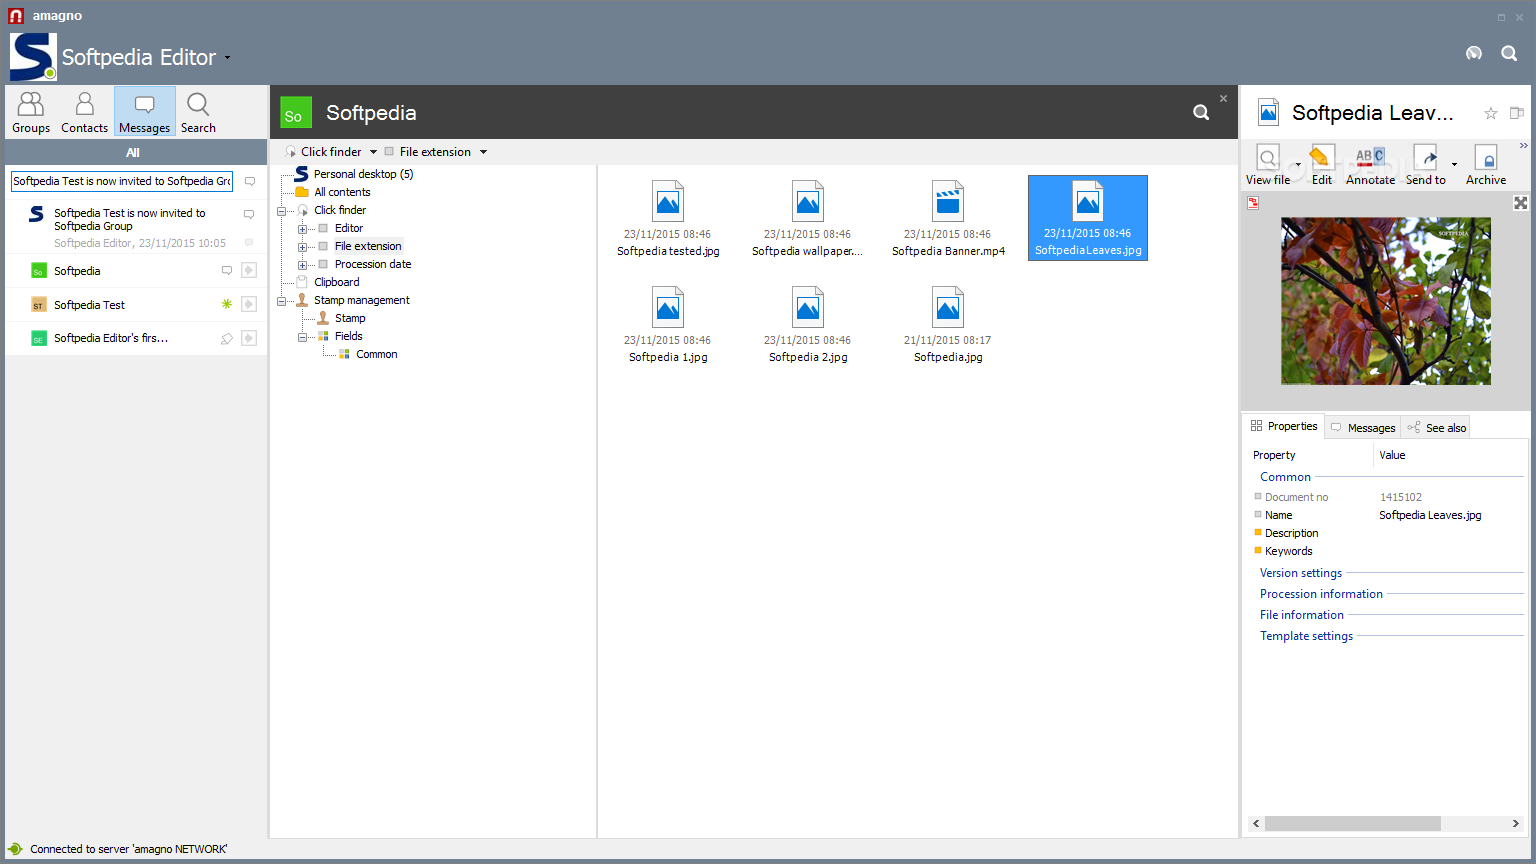Click the leaves preview image

click(x=1386, y=301)
